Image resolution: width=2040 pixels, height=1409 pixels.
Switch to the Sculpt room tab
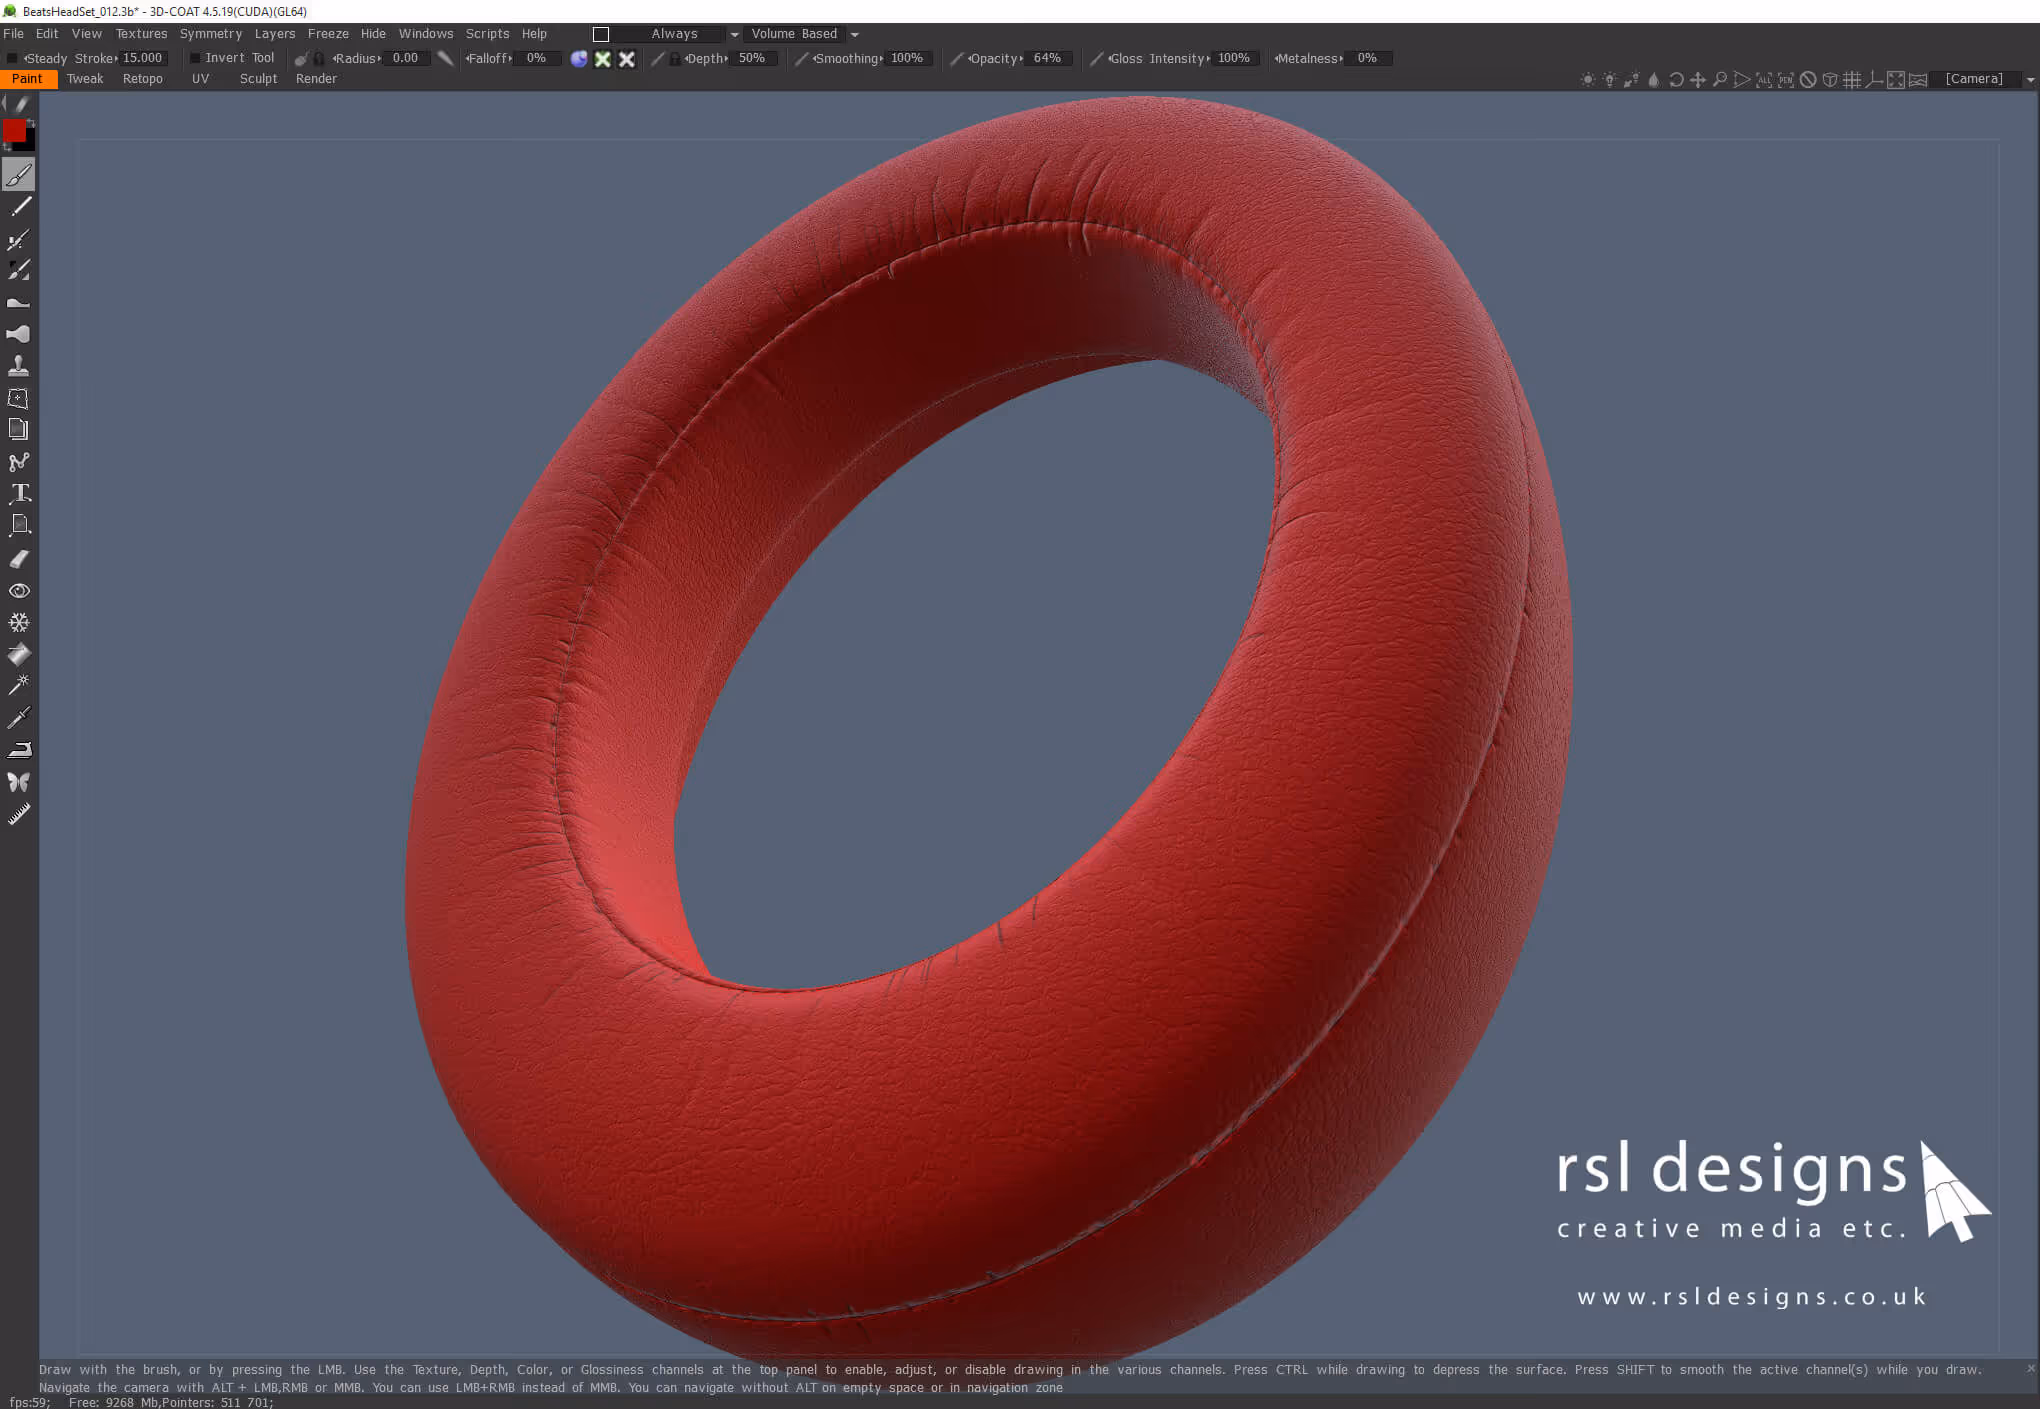tap(258, 79)
